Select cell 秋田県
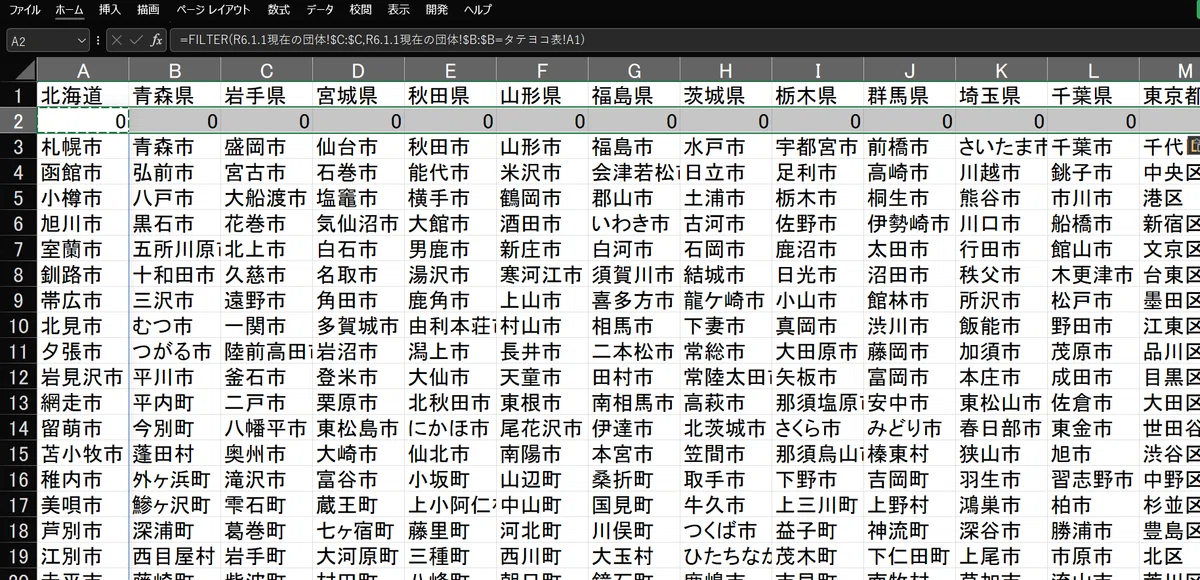 click(450, 95)
